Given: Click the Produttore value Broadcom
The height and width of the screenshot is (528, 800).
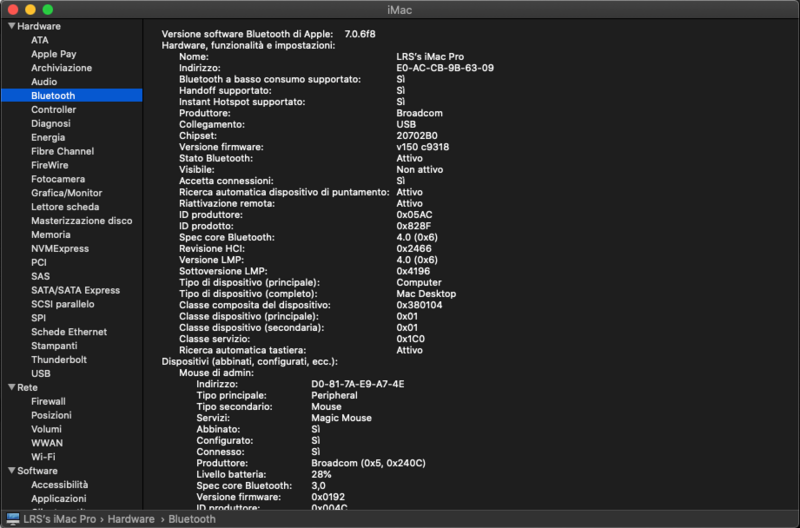Looking at the screenshot, I should point(419,113).
